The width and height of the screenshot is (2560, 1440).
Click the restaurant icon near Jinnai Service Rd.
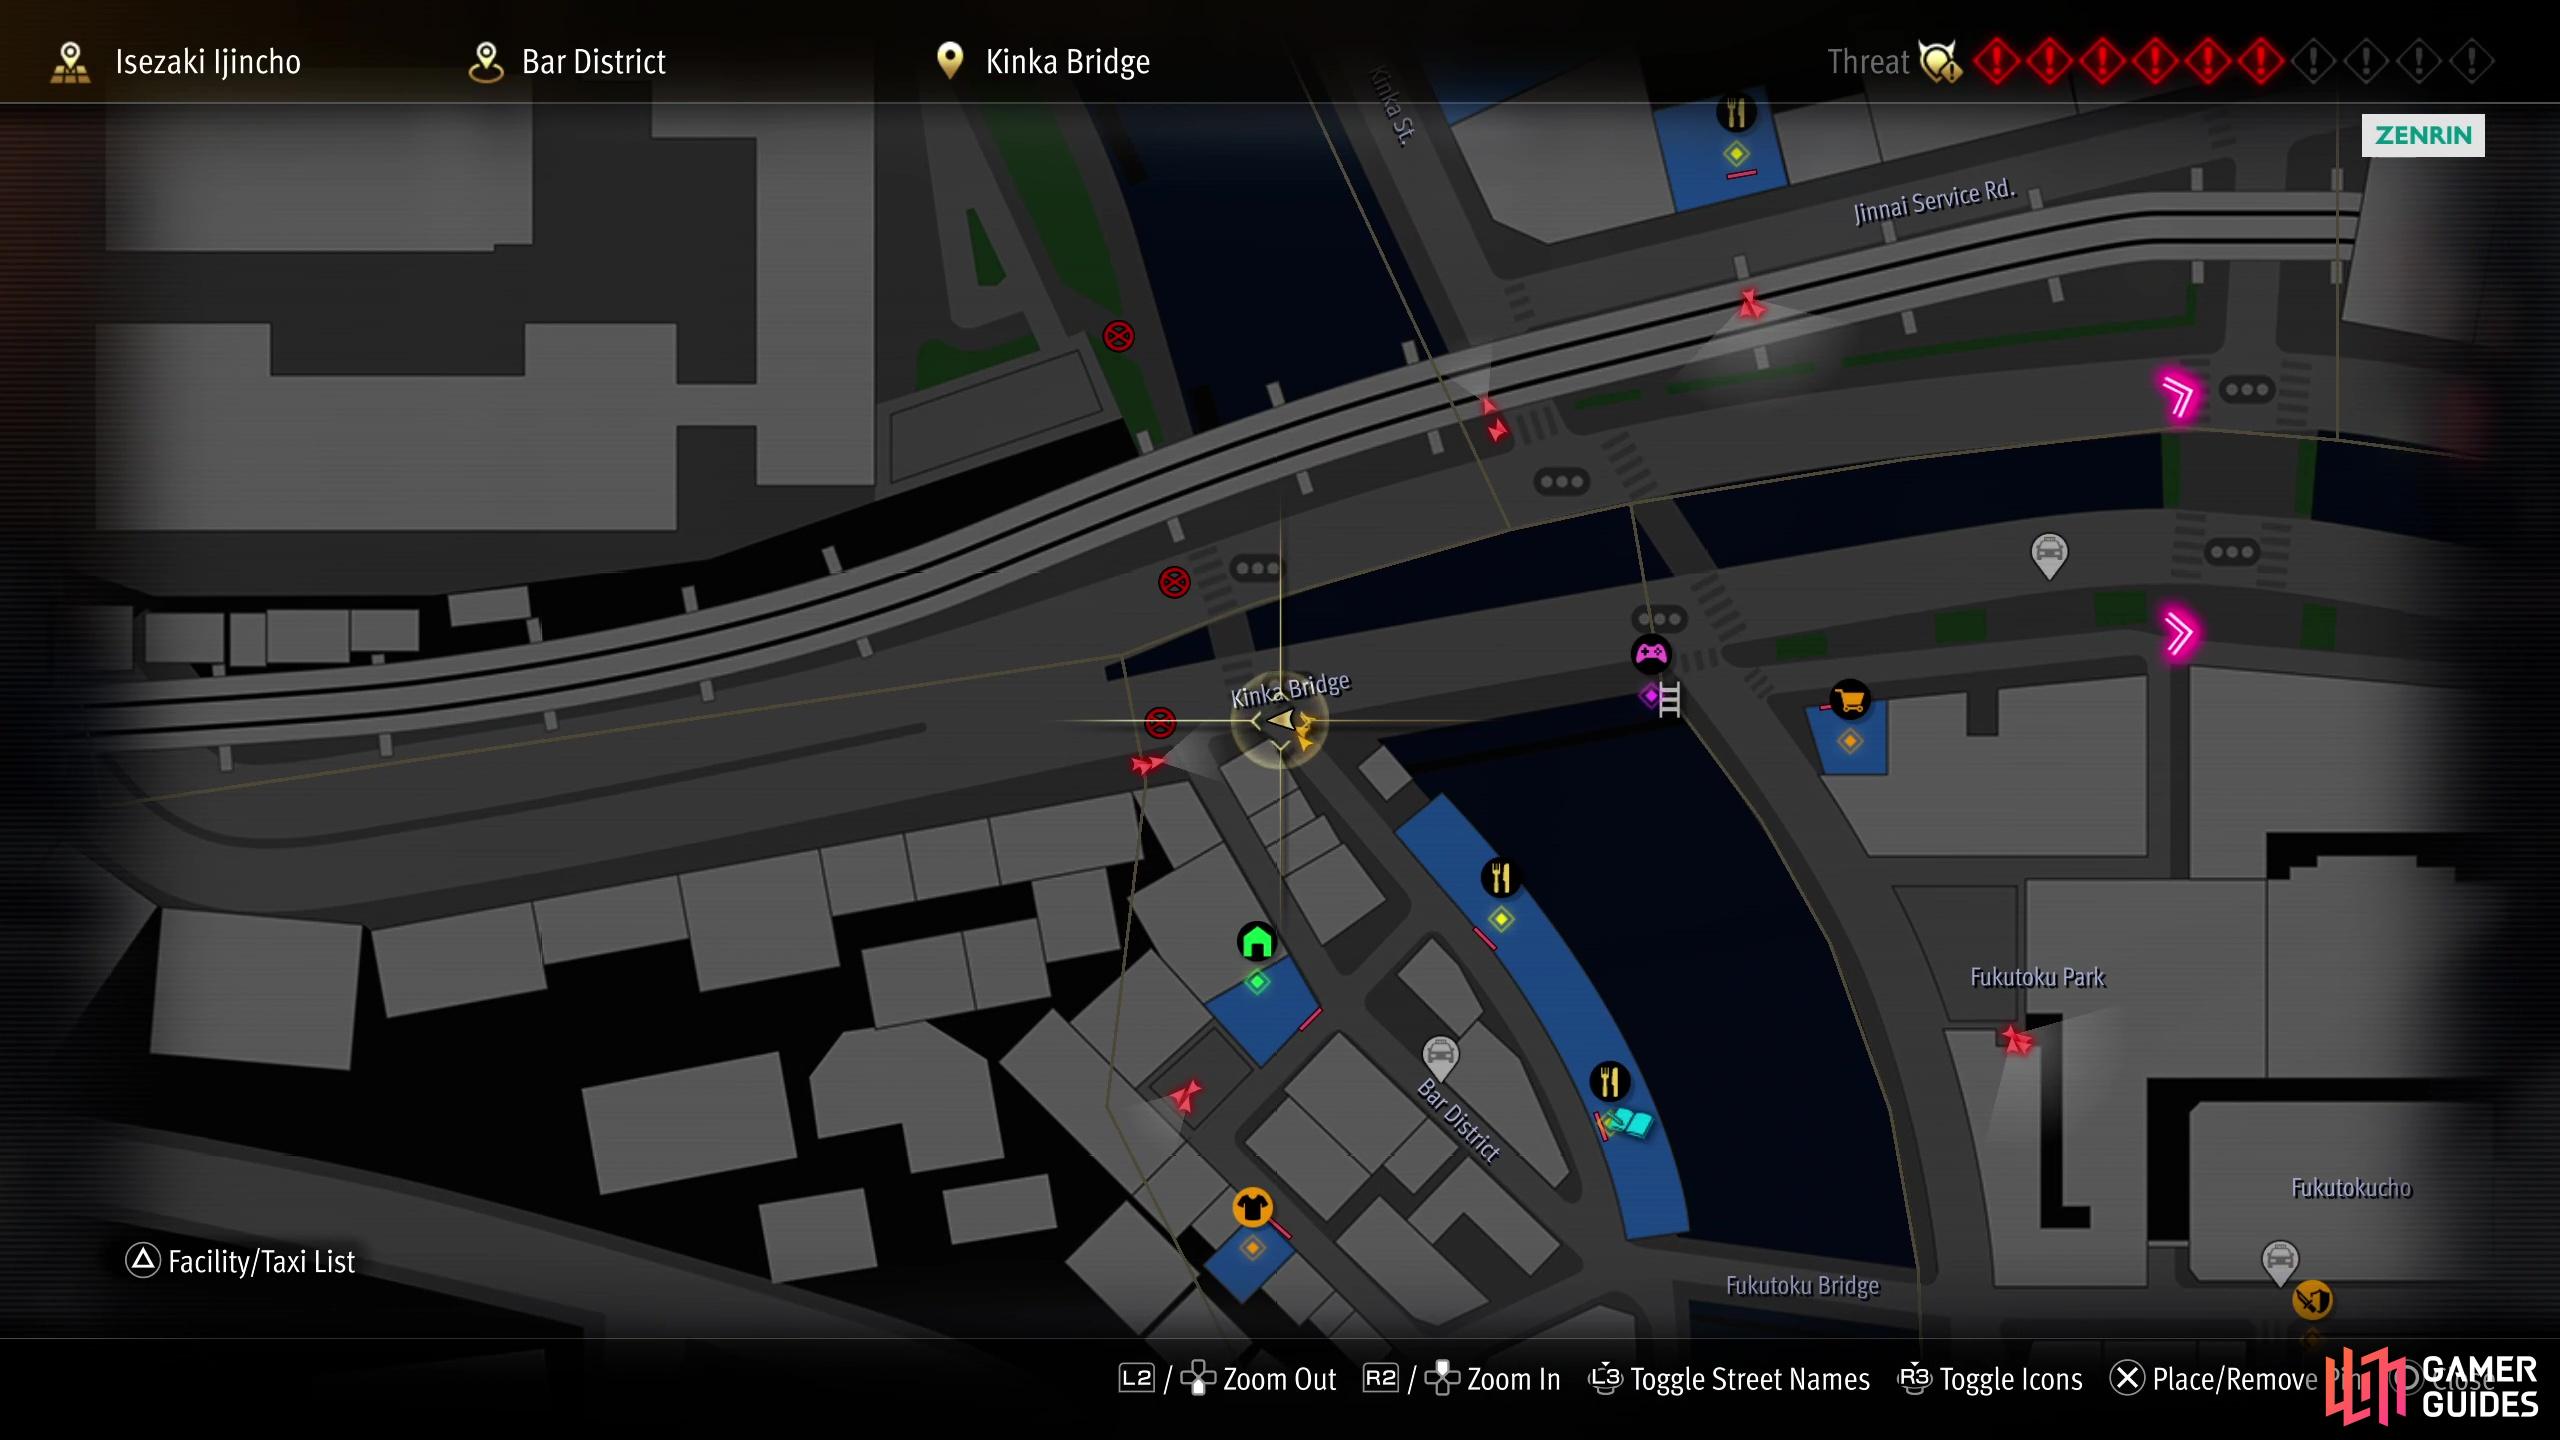coord(1736,113)
